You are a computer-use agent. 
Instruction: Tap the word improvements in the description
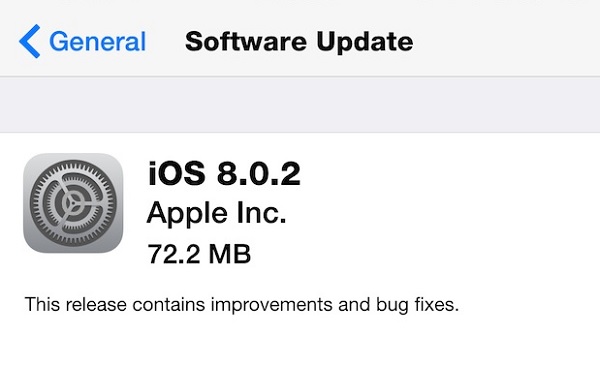(x=271, y=305)
